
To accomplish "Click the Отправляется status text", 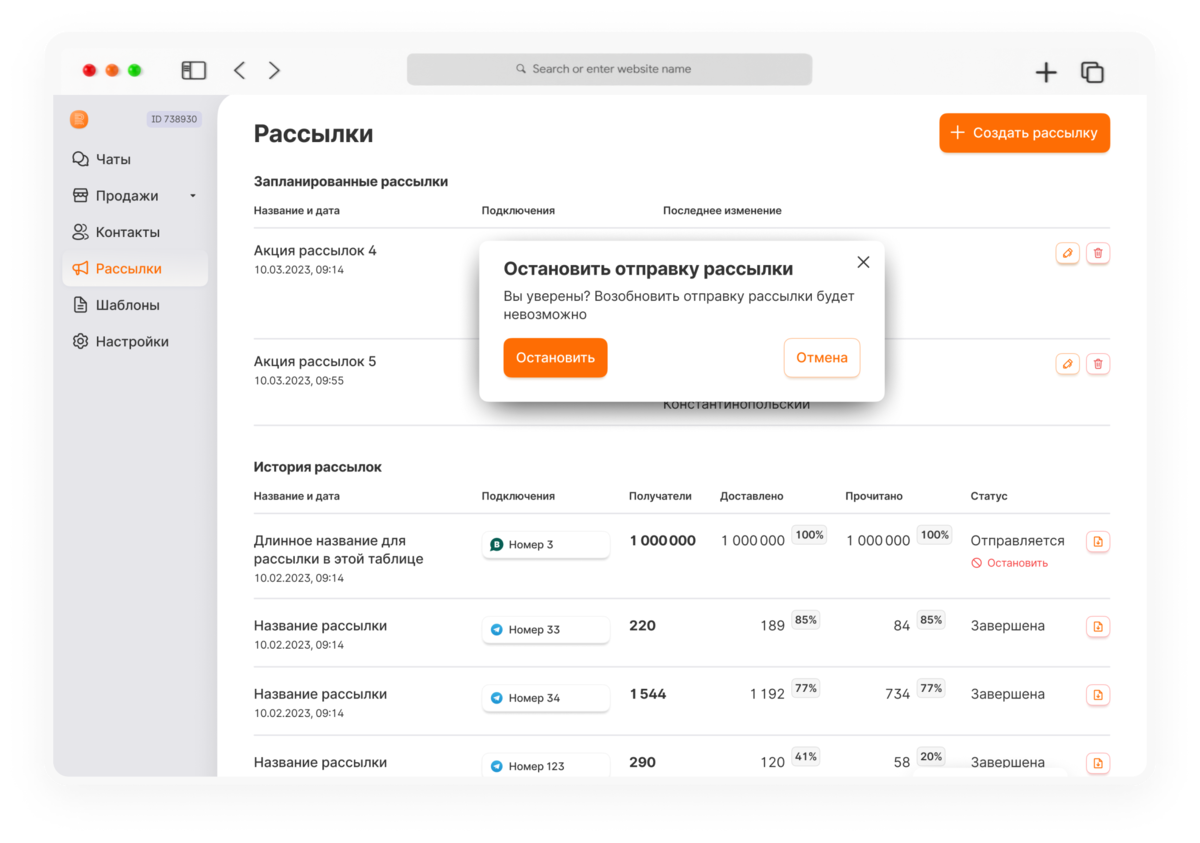I will click(1017, 540).
